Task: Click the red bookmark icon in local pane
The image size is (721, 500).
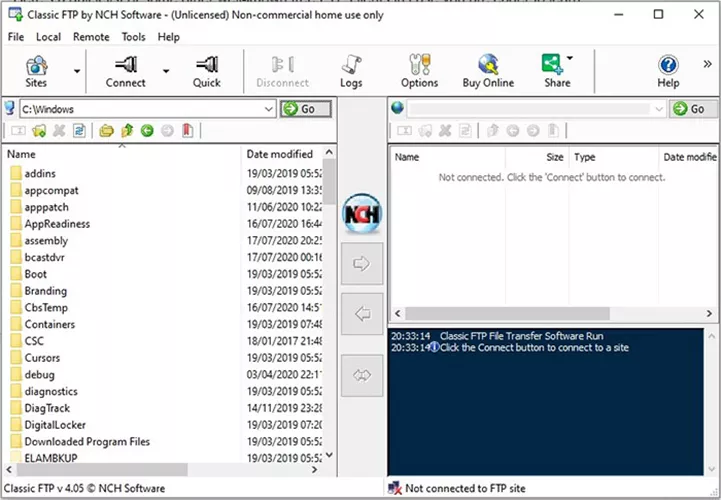Action: pos(188,131)
